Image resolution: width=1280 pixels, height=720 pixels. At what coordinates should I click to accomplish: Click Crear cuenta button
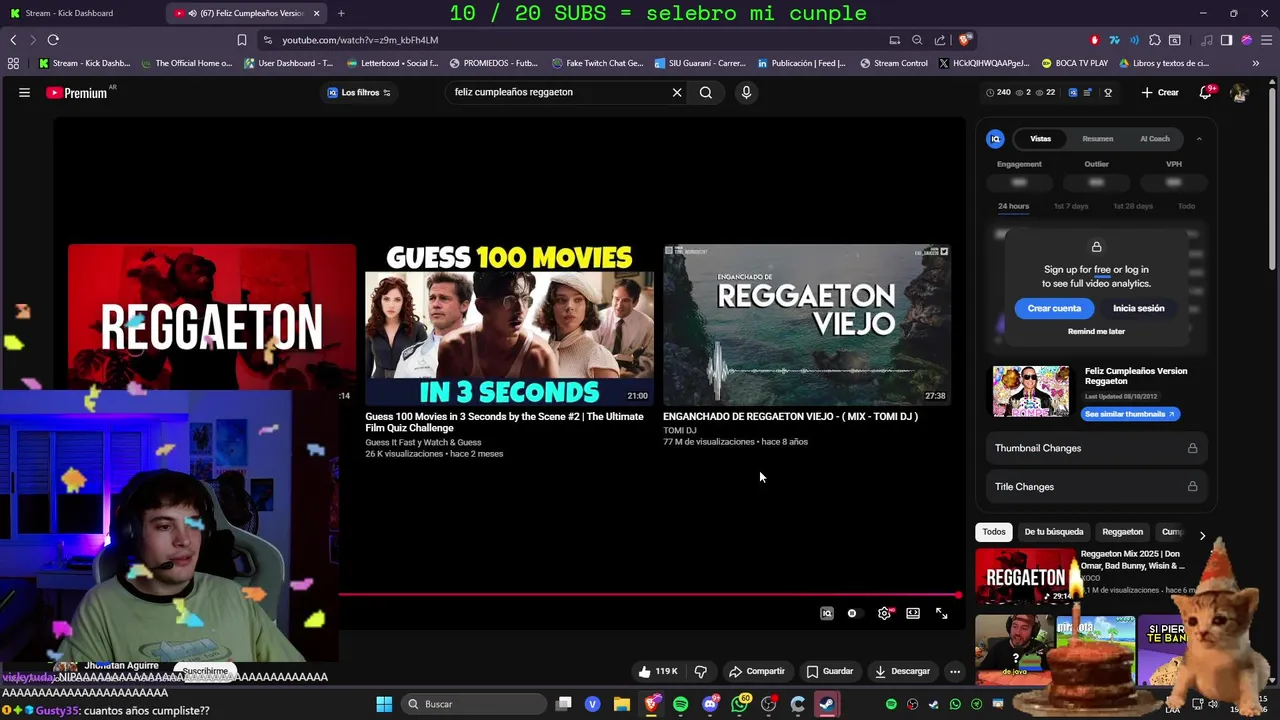pos(1054,308)
